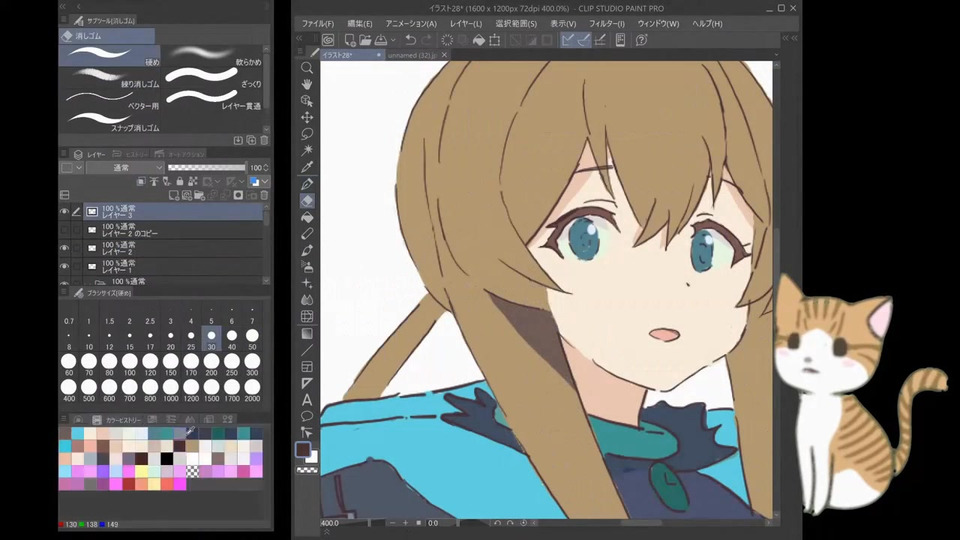960x540 pixels.
Task: Select the Lasso selection tool
Action: [x=307, y=133]
